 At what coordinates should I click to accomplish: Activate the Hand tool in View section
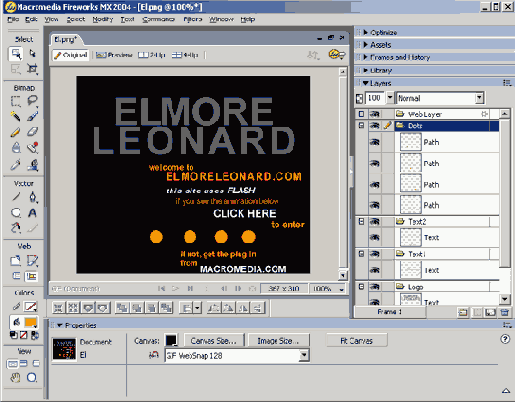point(15,378)
